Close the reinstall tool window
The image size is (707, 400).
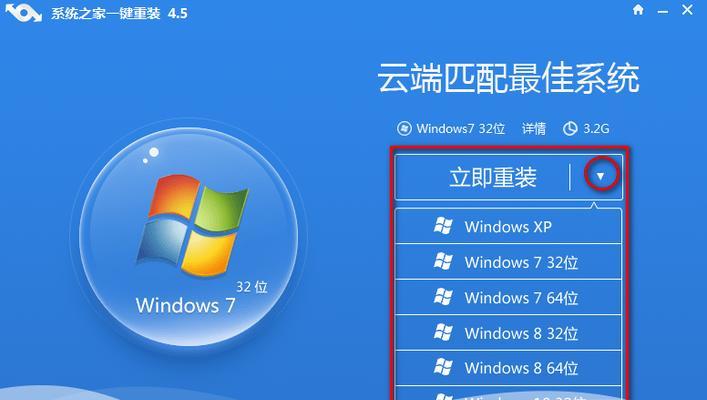(x=688, y=9)
